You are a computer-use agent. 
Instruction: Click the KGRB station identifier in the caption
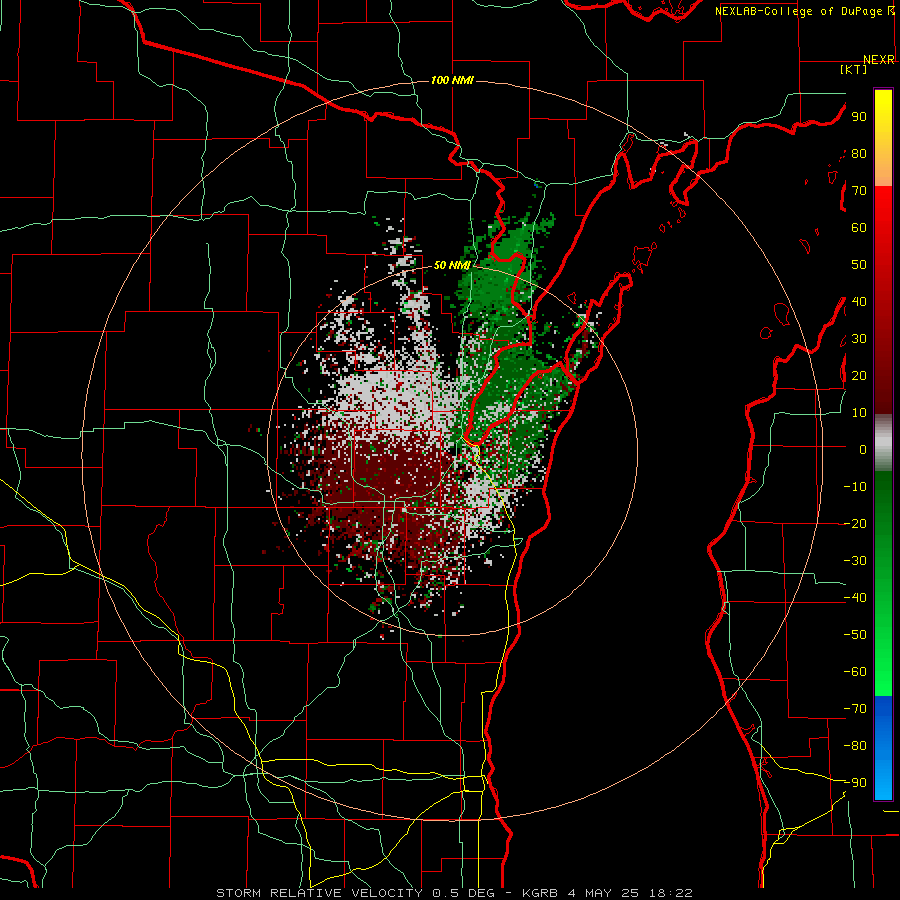(x=540, y=893)
